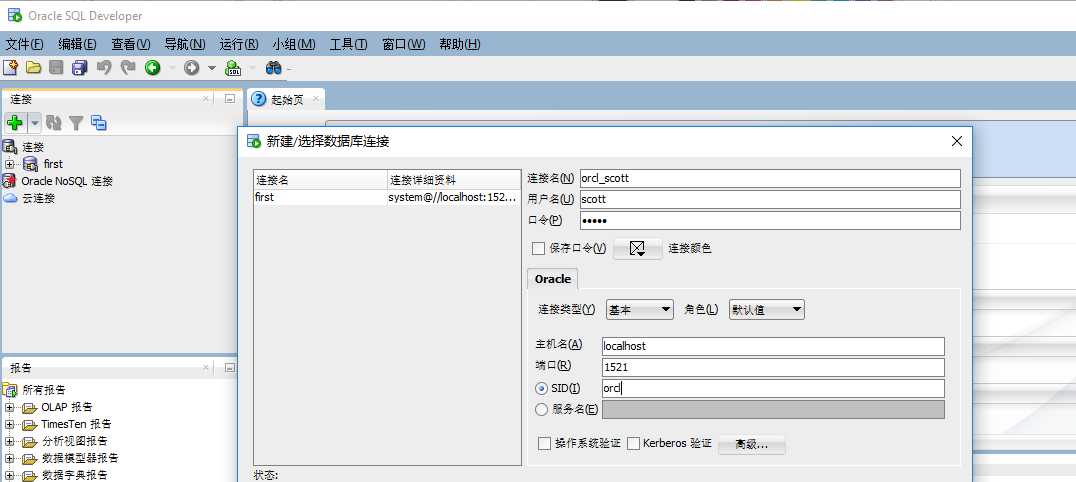Open the 帮助 menu
The image size is (1076, 482).
click(x=459, y=44)
